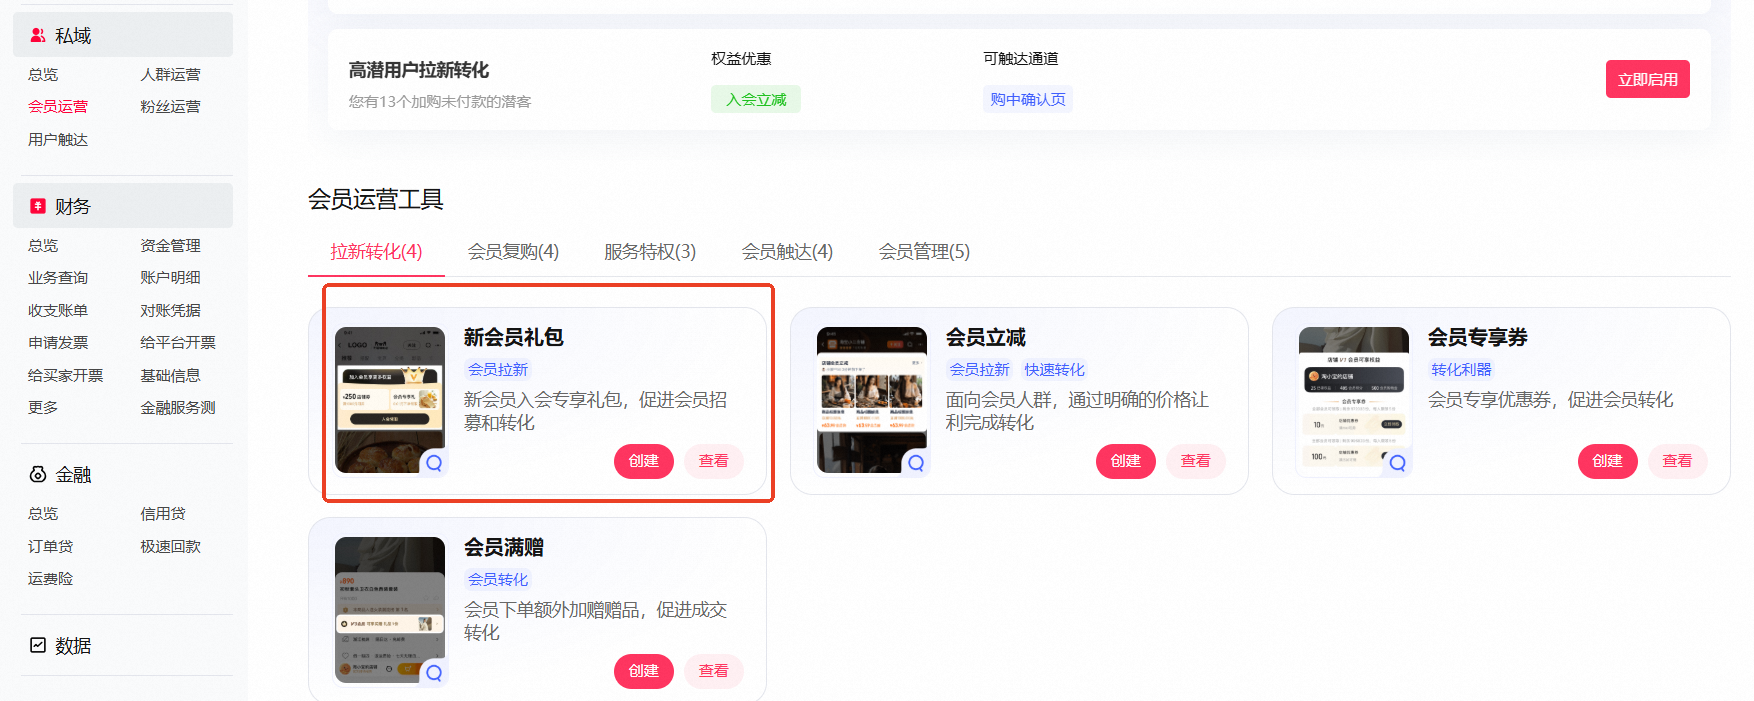
Task: Open 人群运营 in sidebar
Action: [x=170, y=75]
